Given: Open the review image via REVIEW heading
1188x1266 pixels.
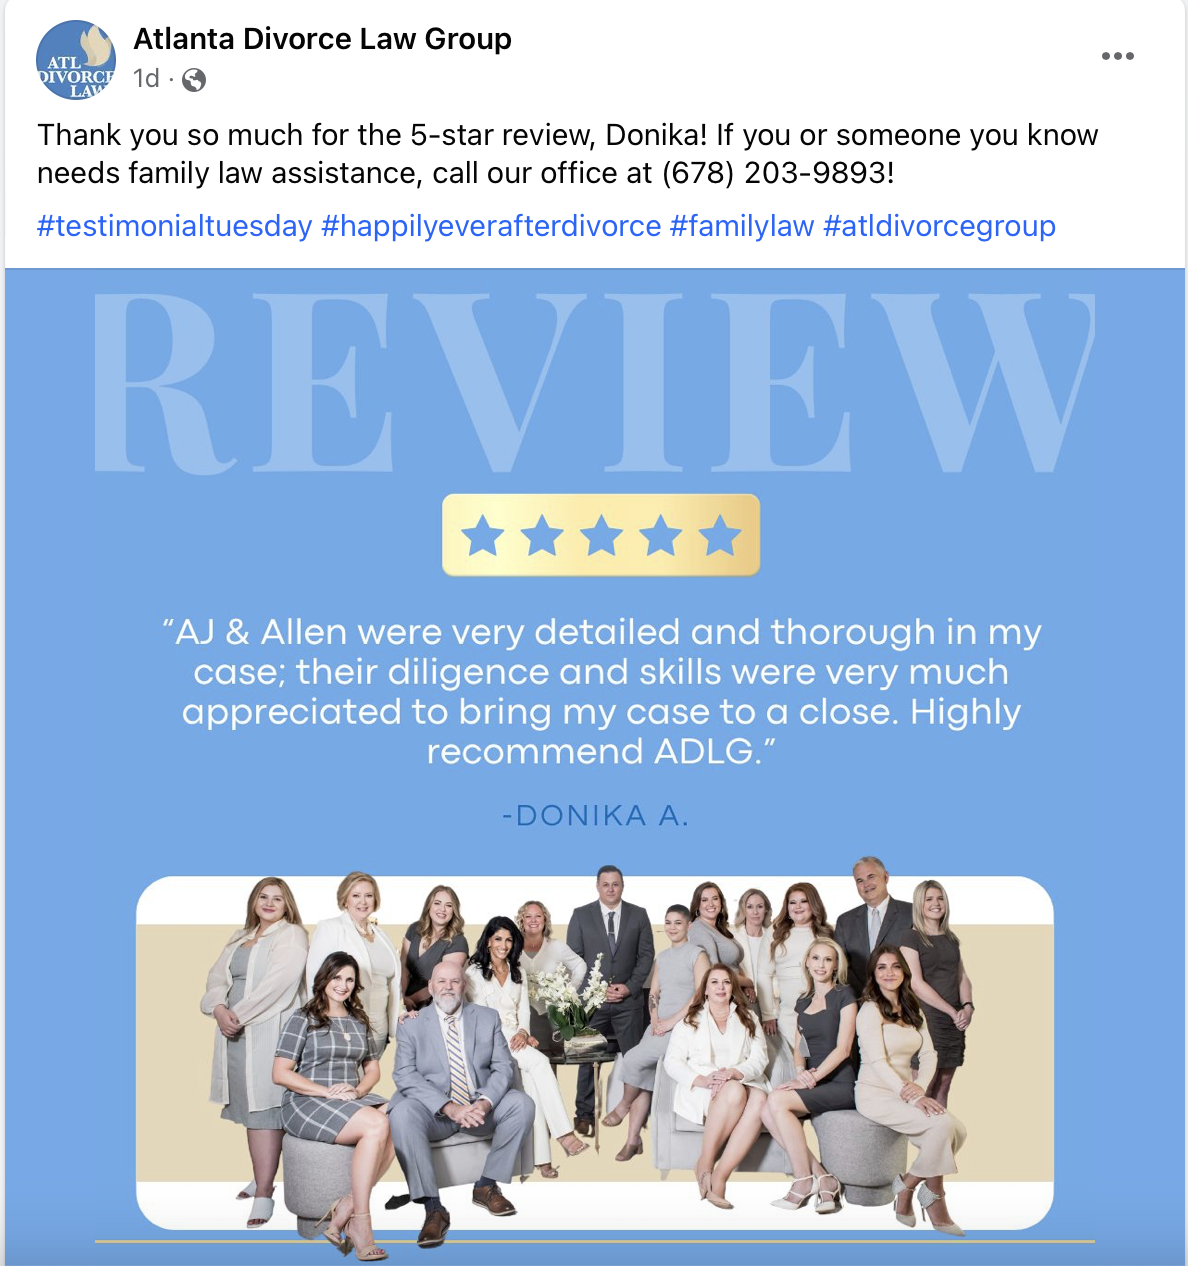Looking at the screenshot, I should point(594,383).
